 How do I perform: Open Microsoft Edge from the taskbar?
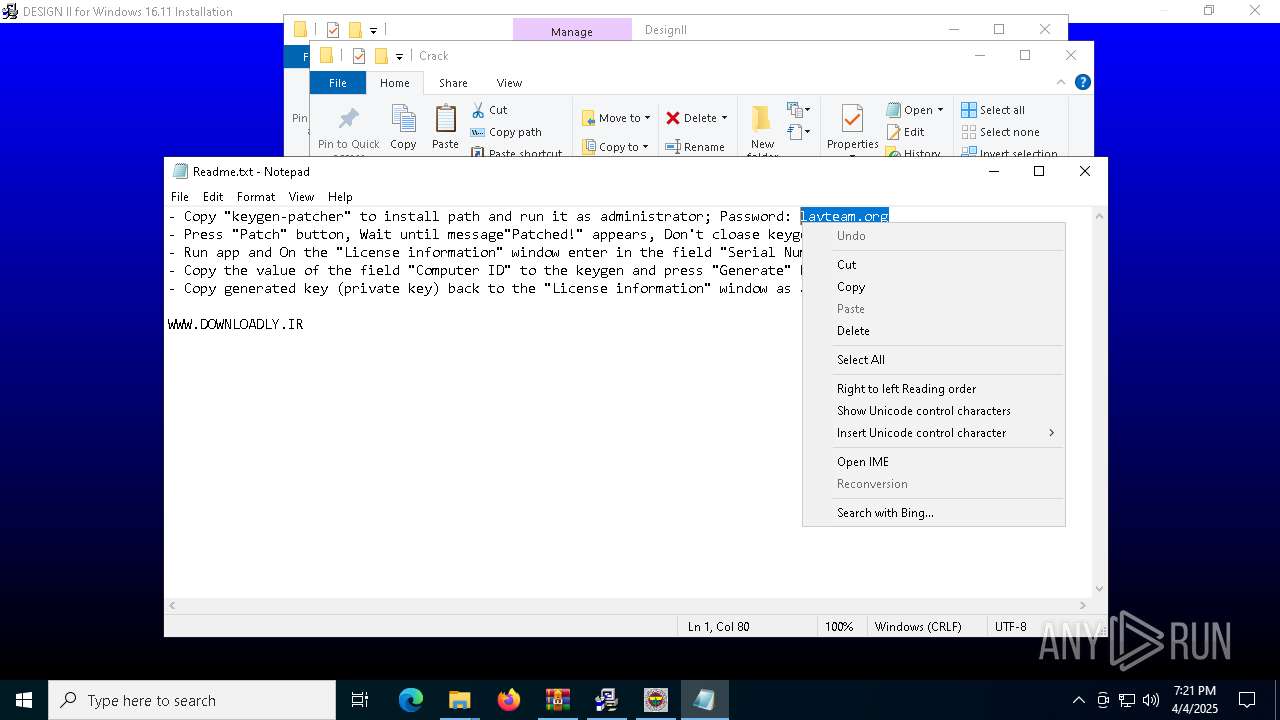pos(411,700)
